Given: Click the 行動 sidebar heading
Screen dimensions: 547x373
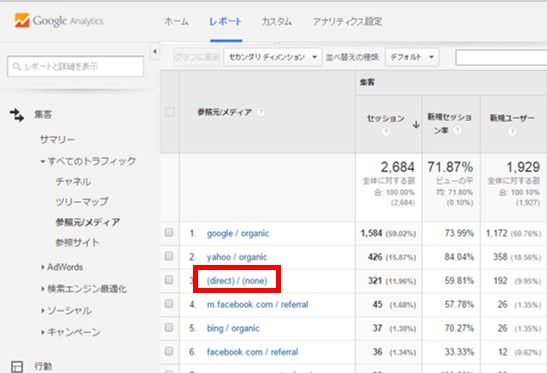Looking at the screenshot, I should 43,366.
